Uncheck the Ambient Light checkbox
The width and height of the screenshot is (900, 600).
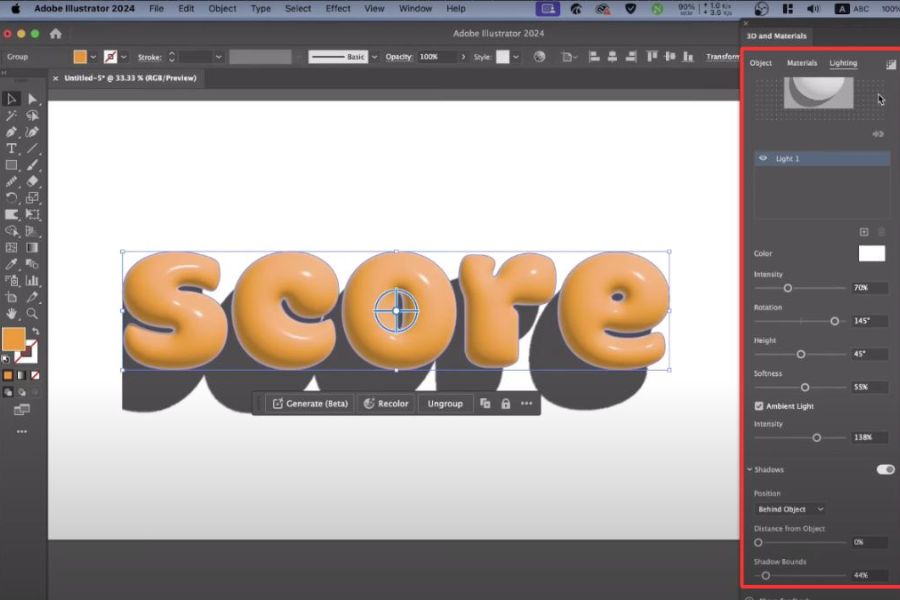(759, 406)
